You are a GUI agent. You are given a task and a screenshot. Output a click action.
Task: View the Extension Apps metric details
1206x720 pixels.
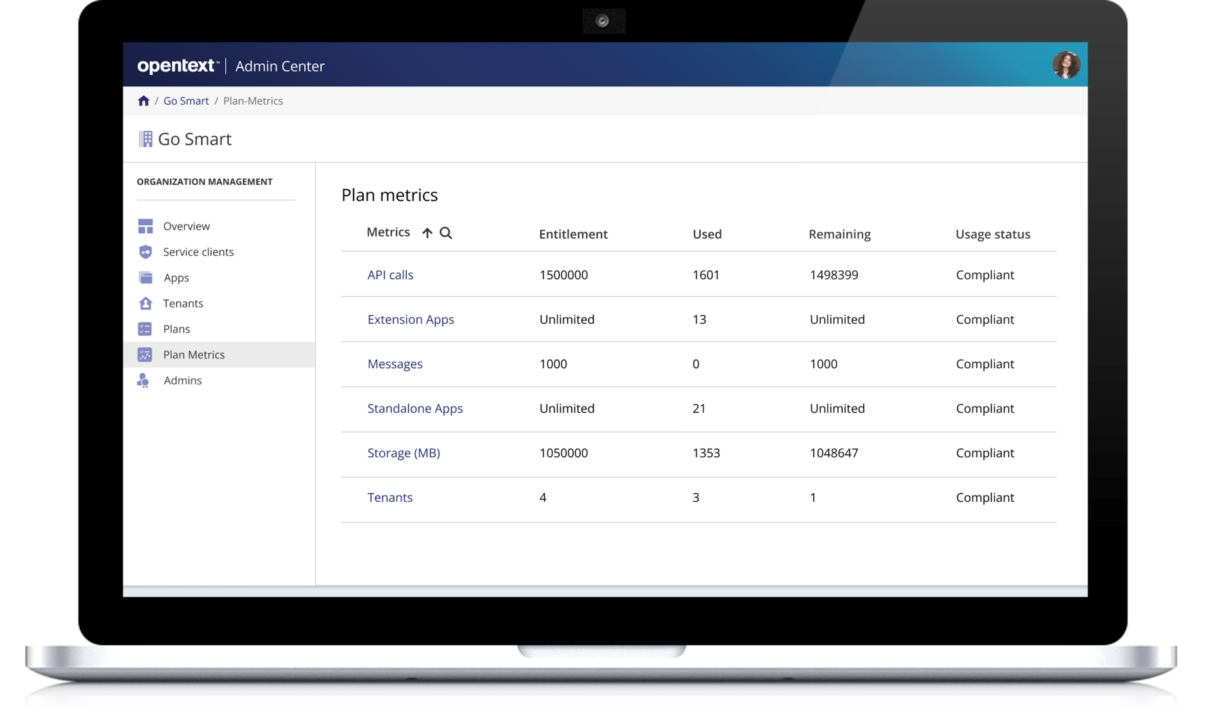click(x=411, y=319)
